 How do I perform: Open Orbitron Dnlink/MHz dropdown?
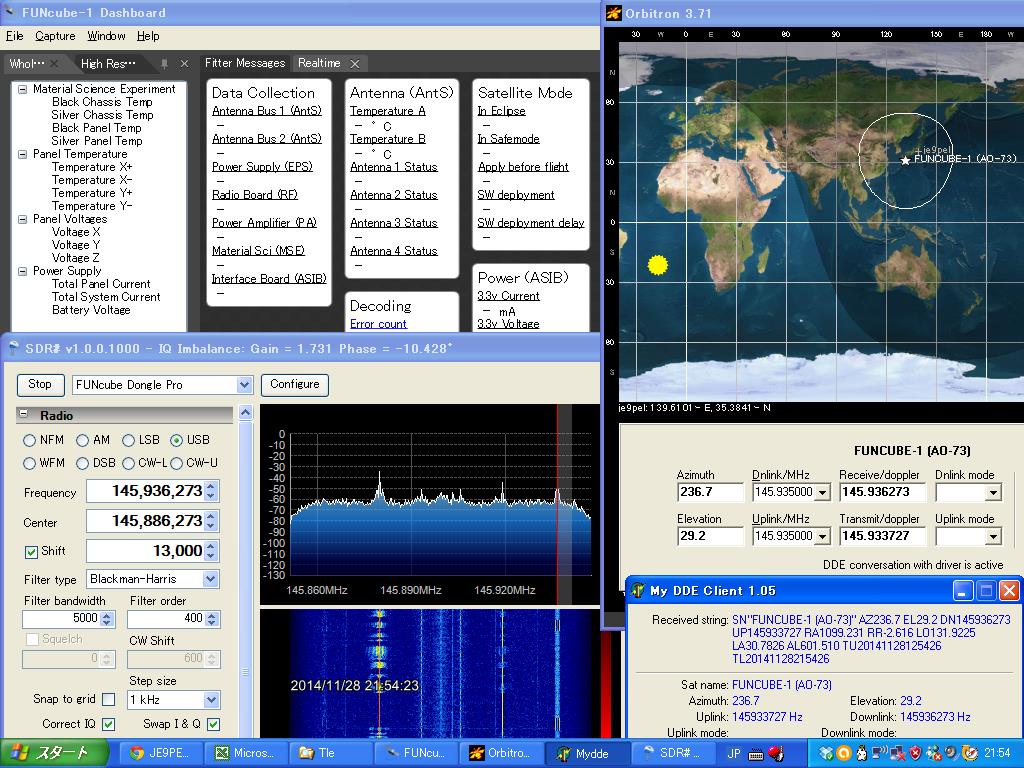click(823, 492)
